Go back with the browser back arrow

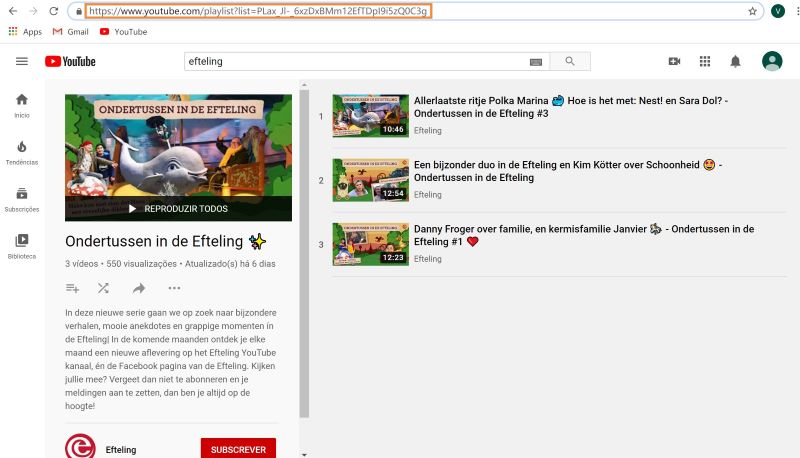pyautogui.click(x=13, y=11)
